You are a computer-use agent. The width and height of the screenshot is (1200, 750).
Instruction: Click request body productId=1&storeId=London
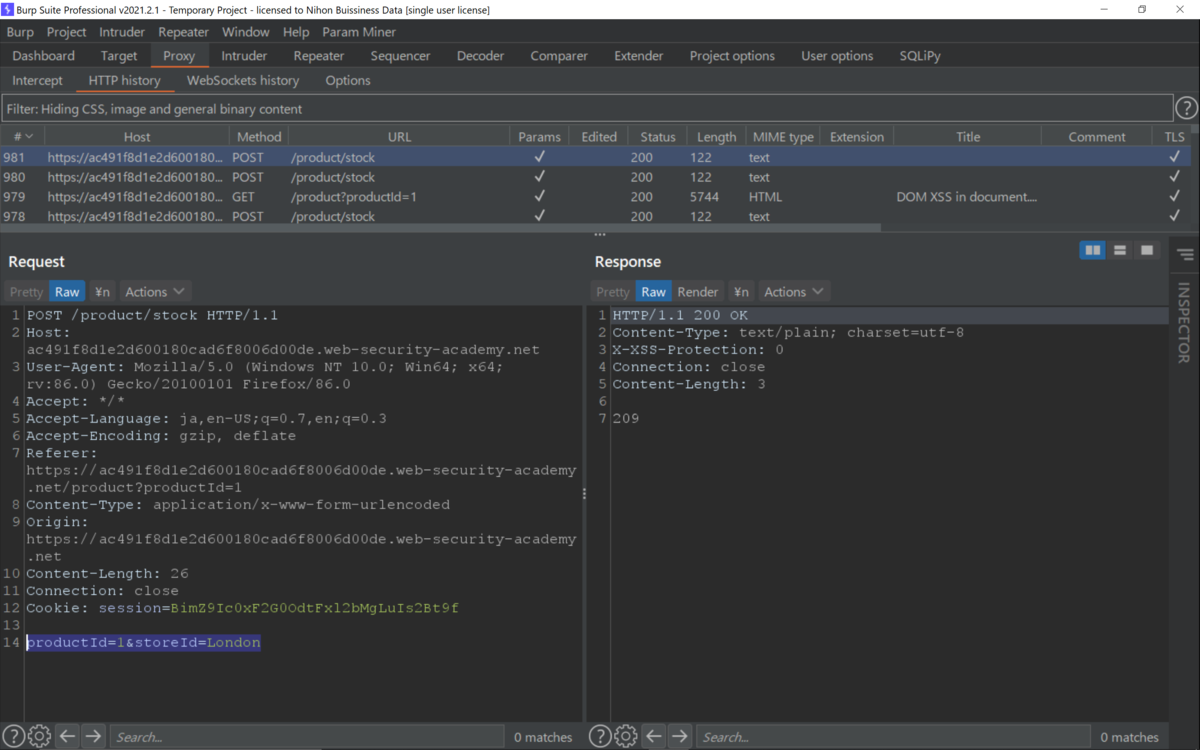coord(143,643)
